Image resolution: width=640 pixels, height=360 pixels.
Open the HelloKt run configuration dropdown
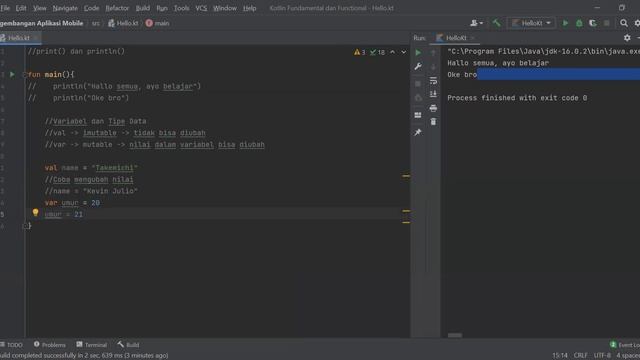point(531,23)
